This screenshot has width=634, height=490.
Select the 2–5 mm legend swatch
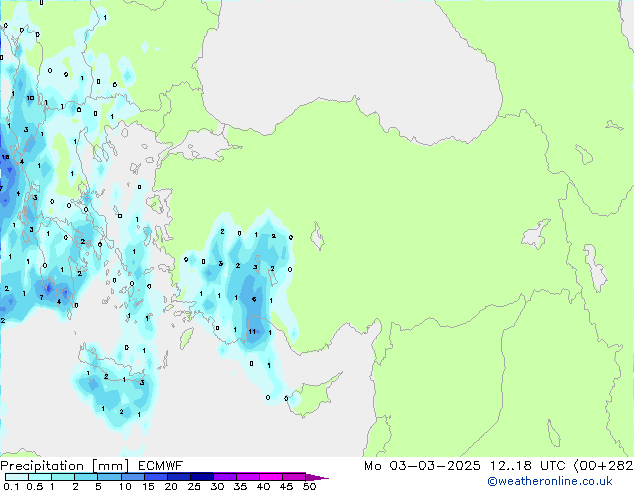[x=86, y=477]
